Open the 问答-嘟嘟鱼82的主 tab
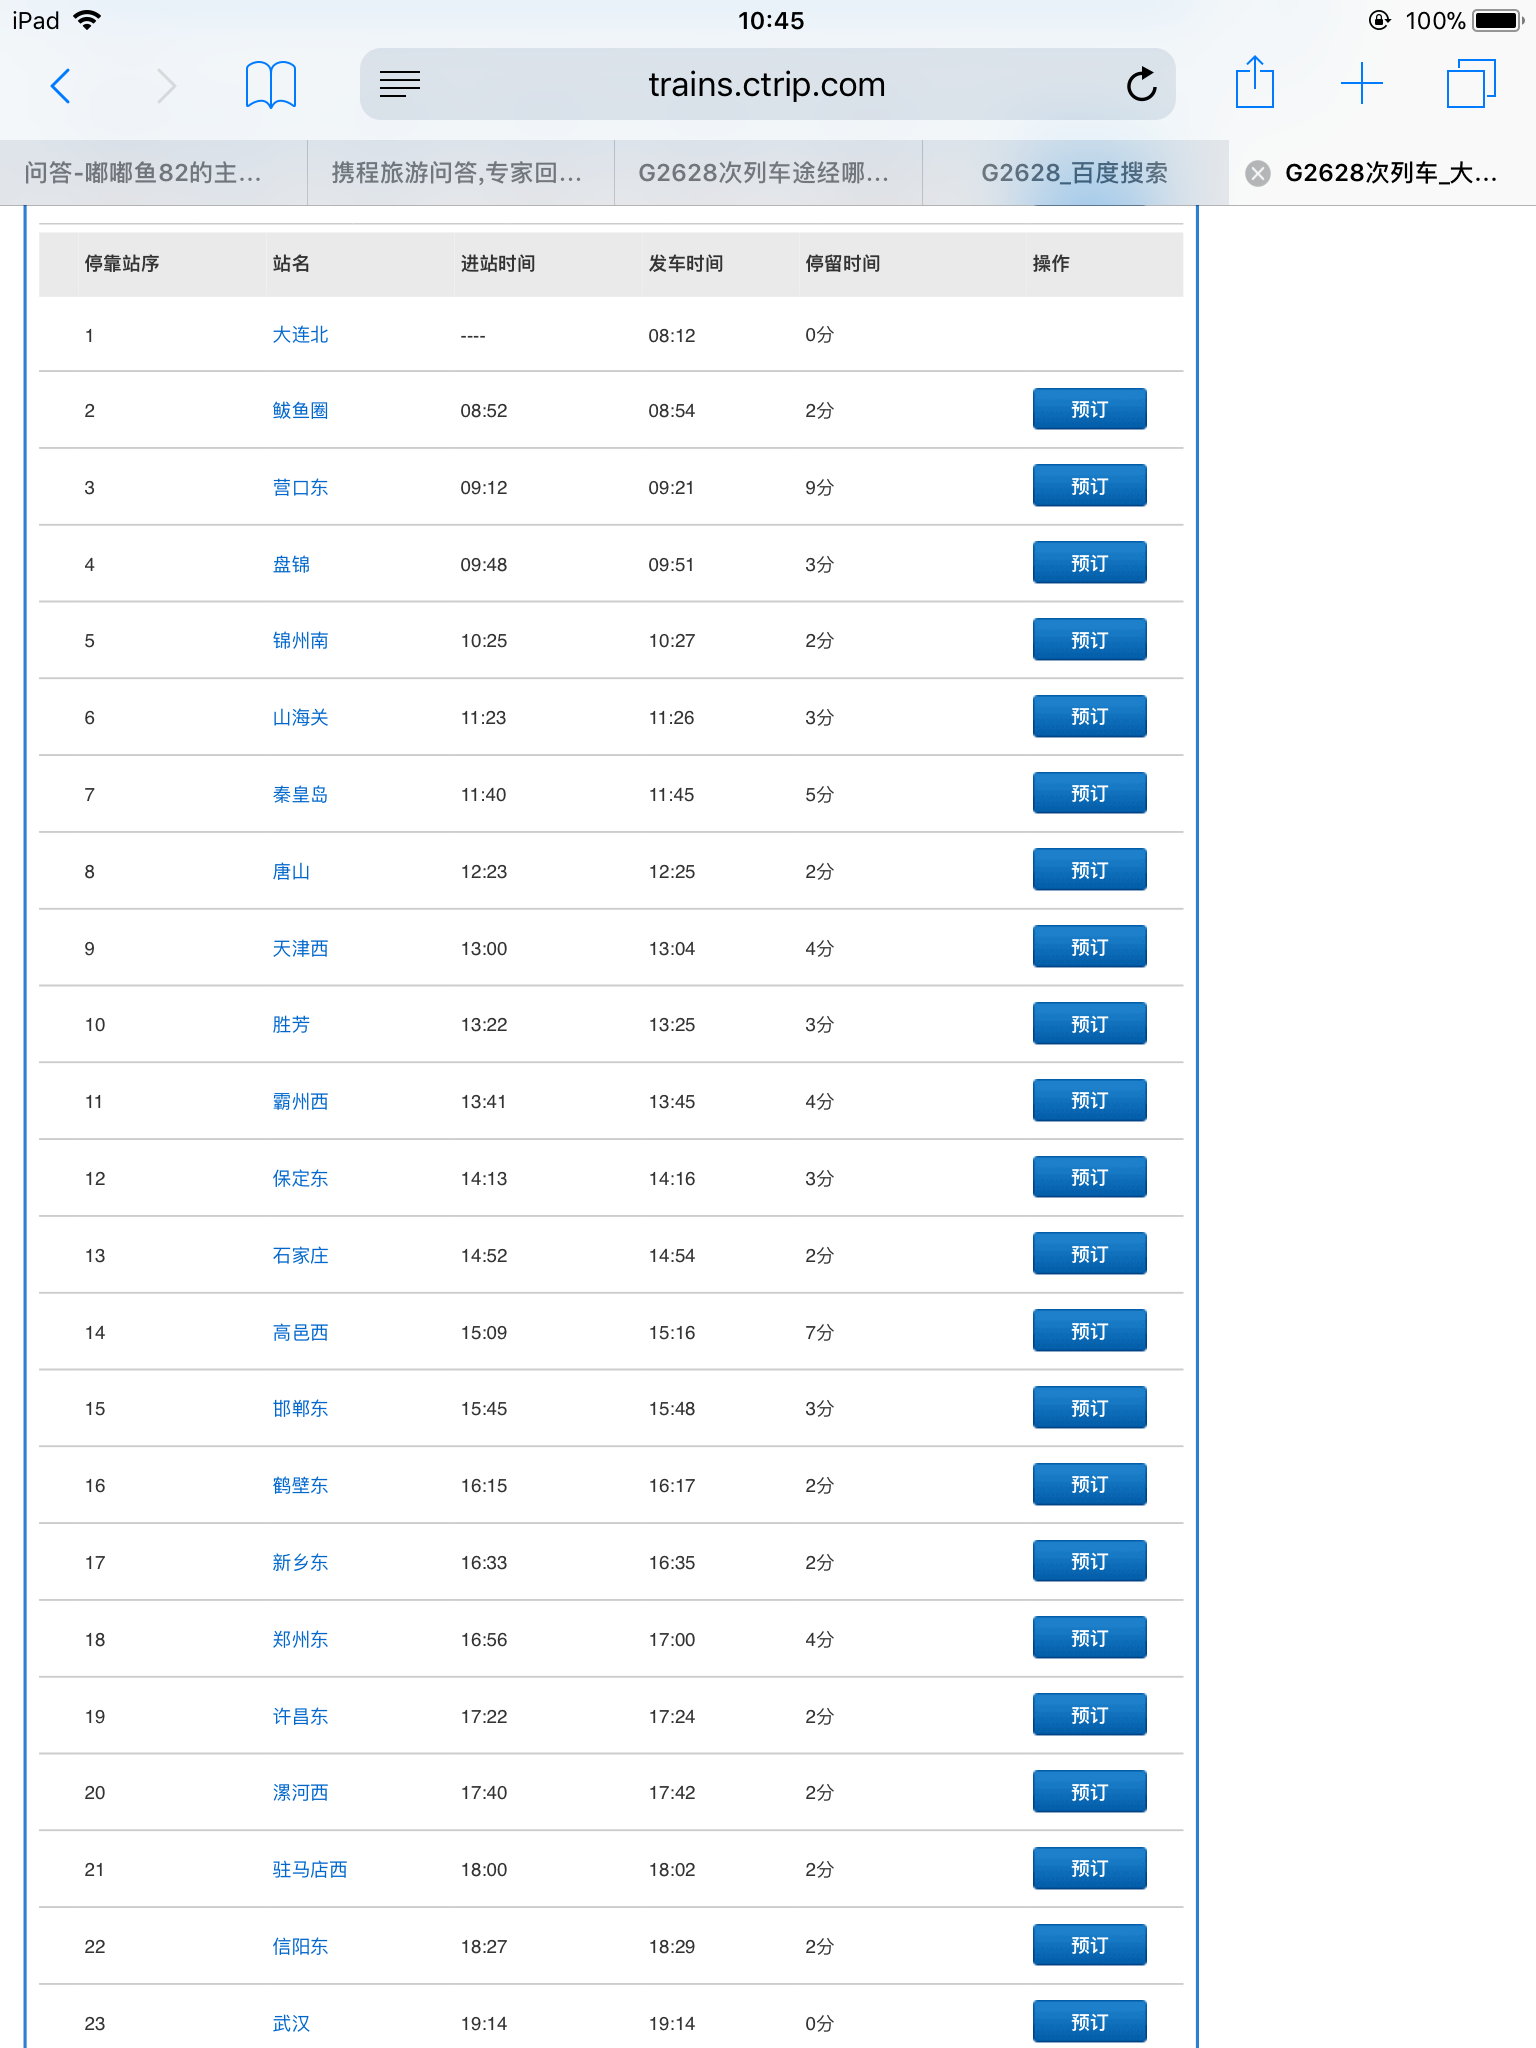Viewport: 1536px width, 2048px height. [143, 174]
